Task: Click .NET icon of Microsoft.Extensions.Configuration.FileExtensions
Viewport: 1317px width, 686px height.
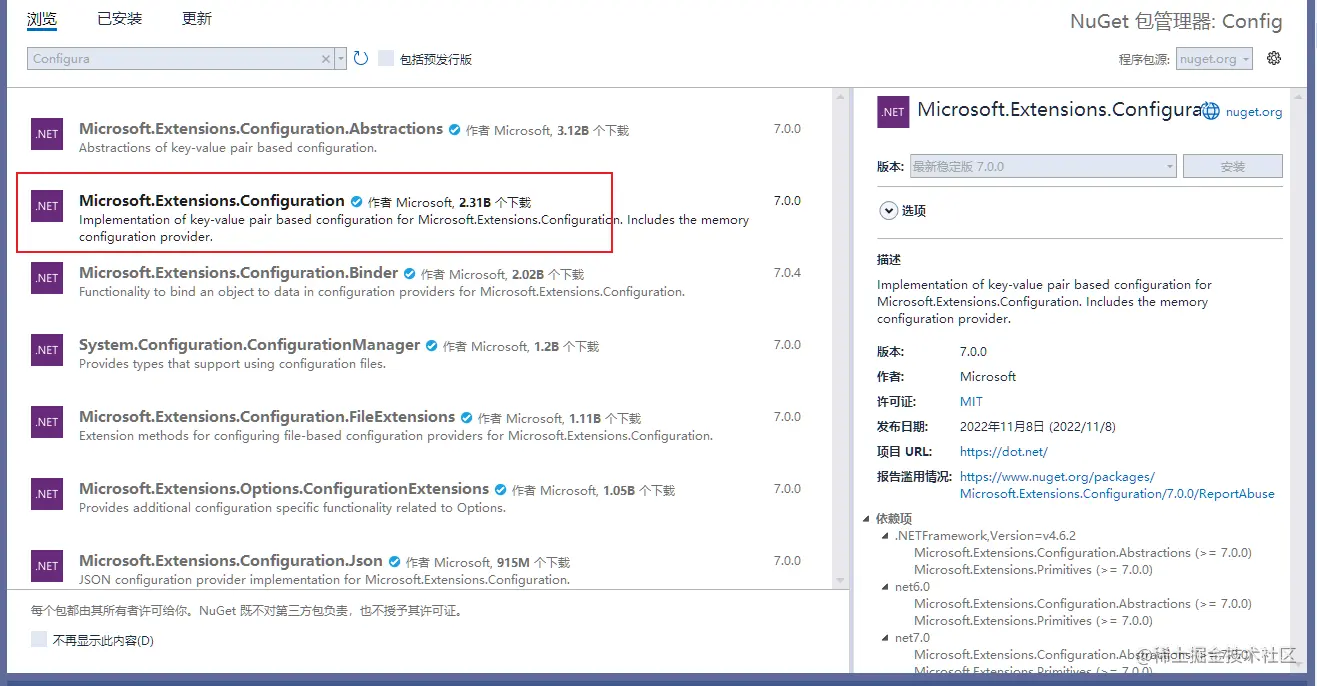Action: click(47, 422)
